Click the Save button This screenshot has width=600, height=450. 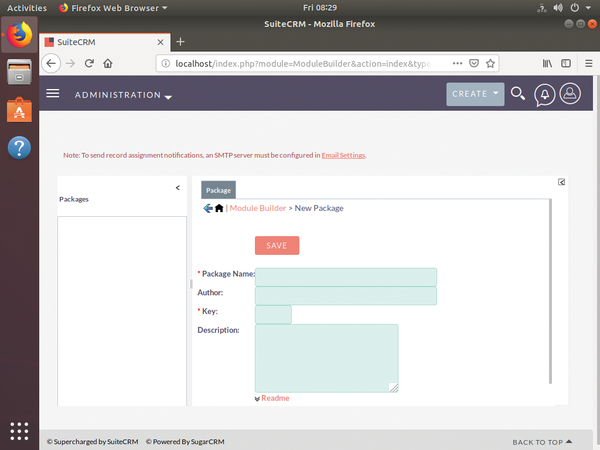277,245
